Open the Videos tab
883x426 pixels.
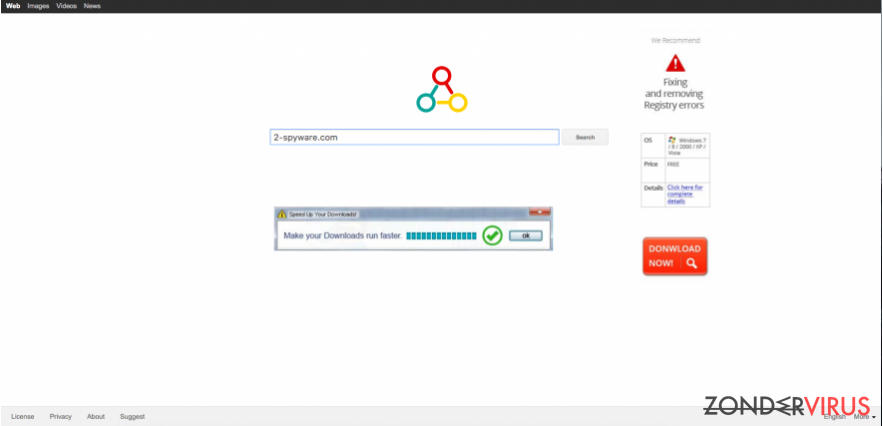[x=66, y=6]
